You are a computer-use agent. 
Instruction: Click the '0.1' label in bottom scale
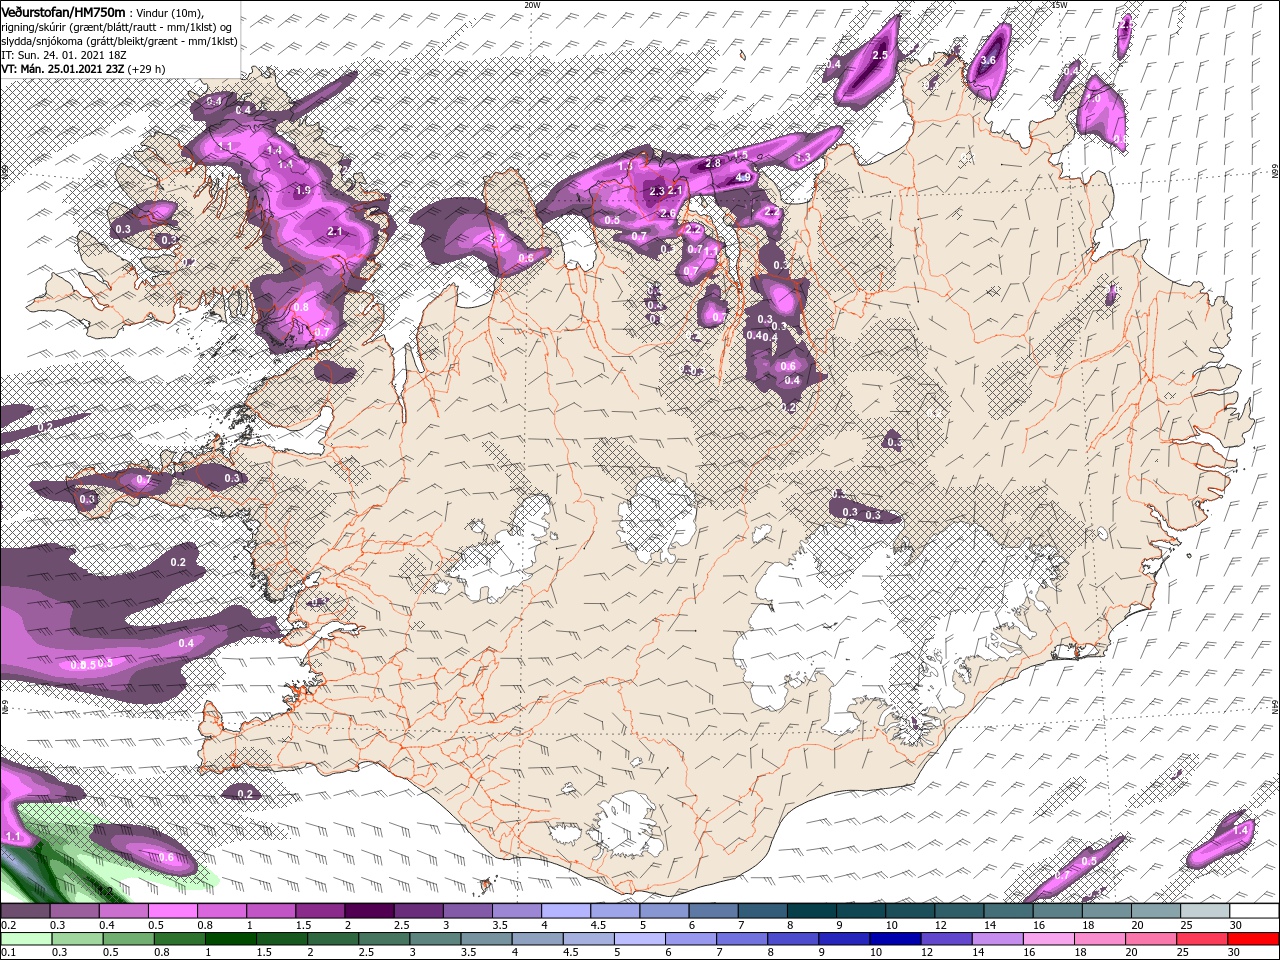8,953
